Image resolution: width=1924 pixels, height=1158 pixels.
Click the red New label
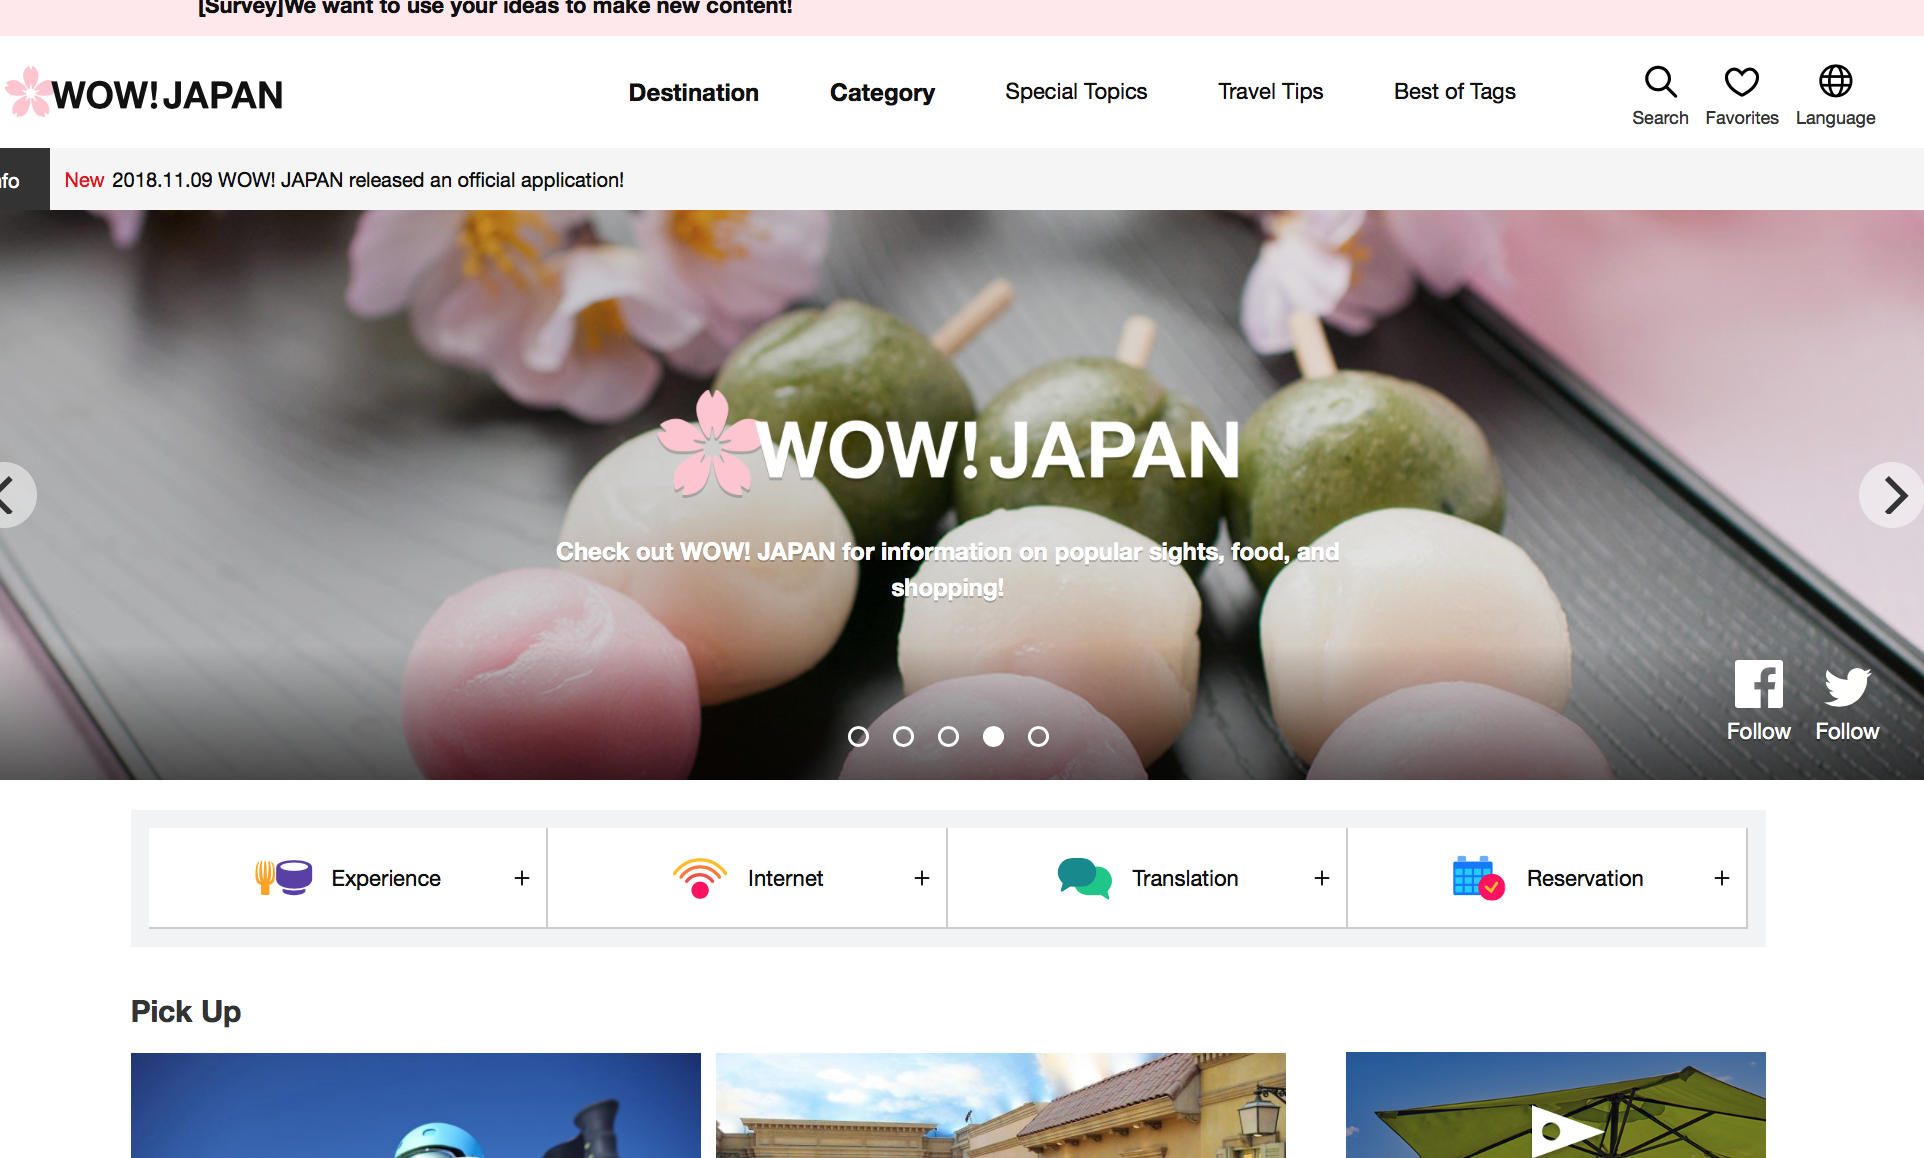84,180
